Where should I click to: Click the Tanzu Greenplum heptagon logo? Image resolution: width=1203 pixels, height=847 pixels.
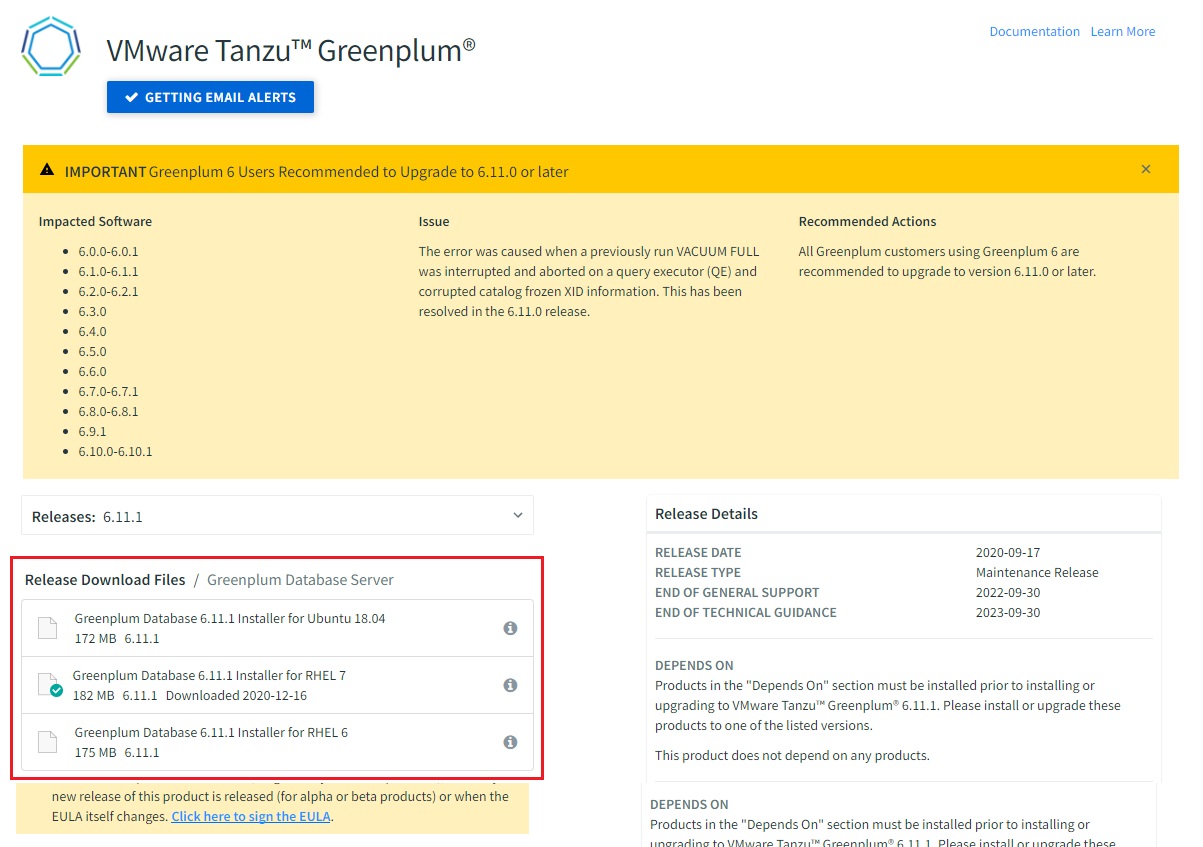pos(50,46)
